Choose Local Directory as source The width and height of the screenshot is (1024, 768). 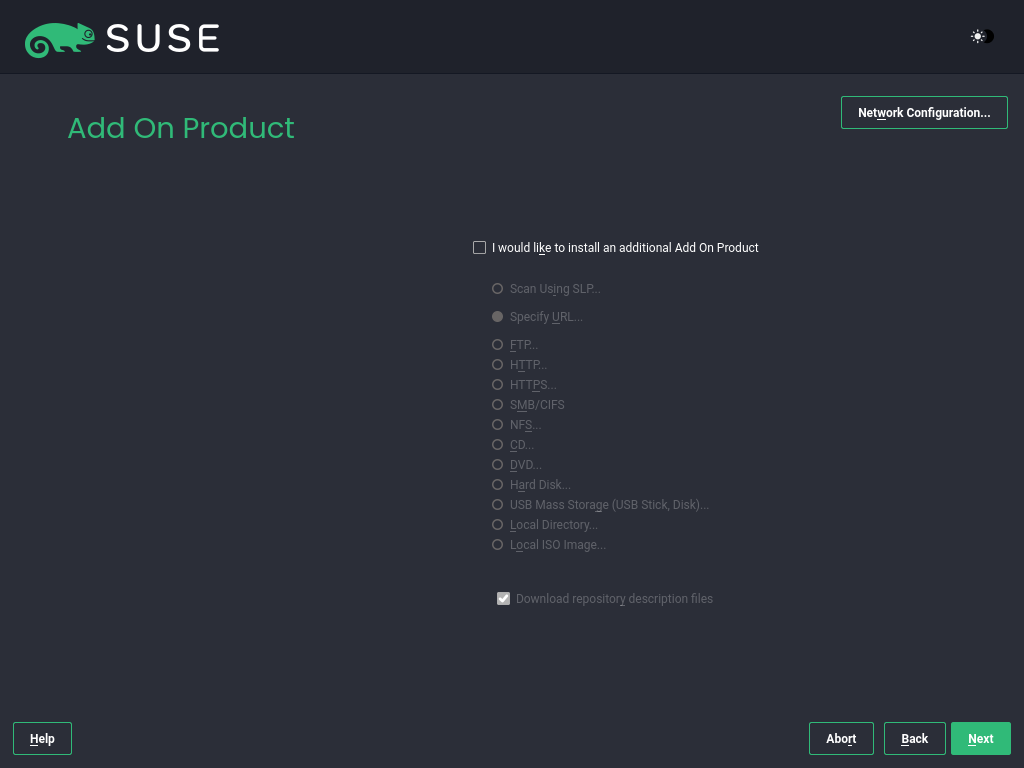coord(497,524)
